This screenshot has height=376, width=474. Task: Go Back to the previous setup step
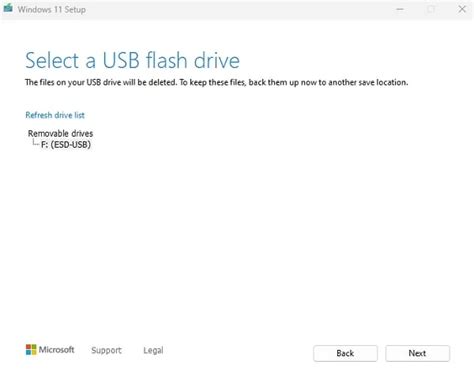[x=345, y=353]
